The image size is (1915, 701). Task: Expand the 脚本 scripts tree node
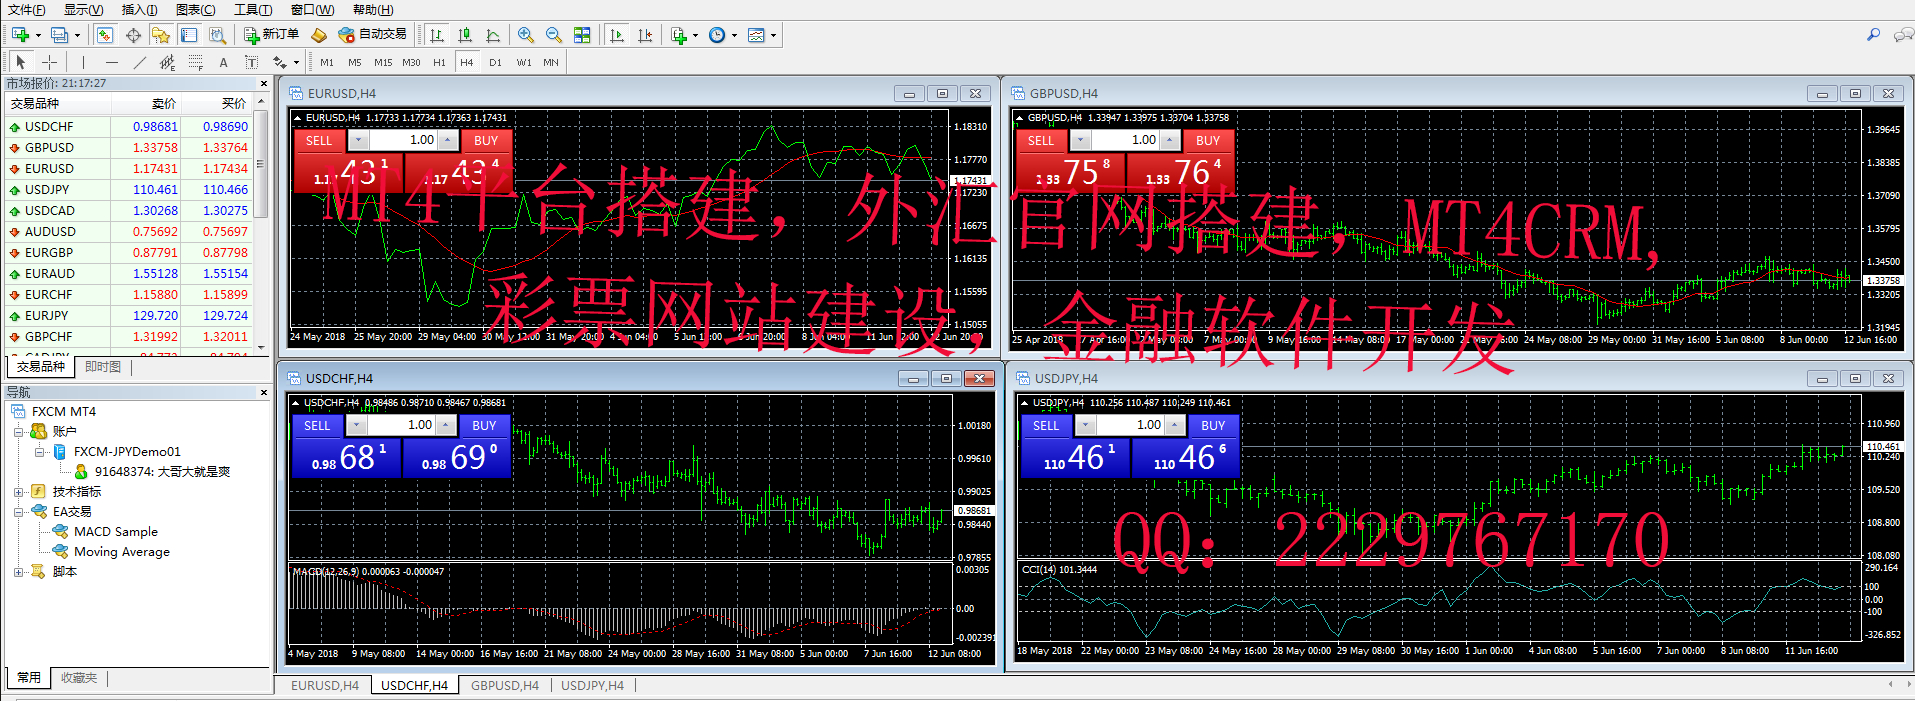18,572
